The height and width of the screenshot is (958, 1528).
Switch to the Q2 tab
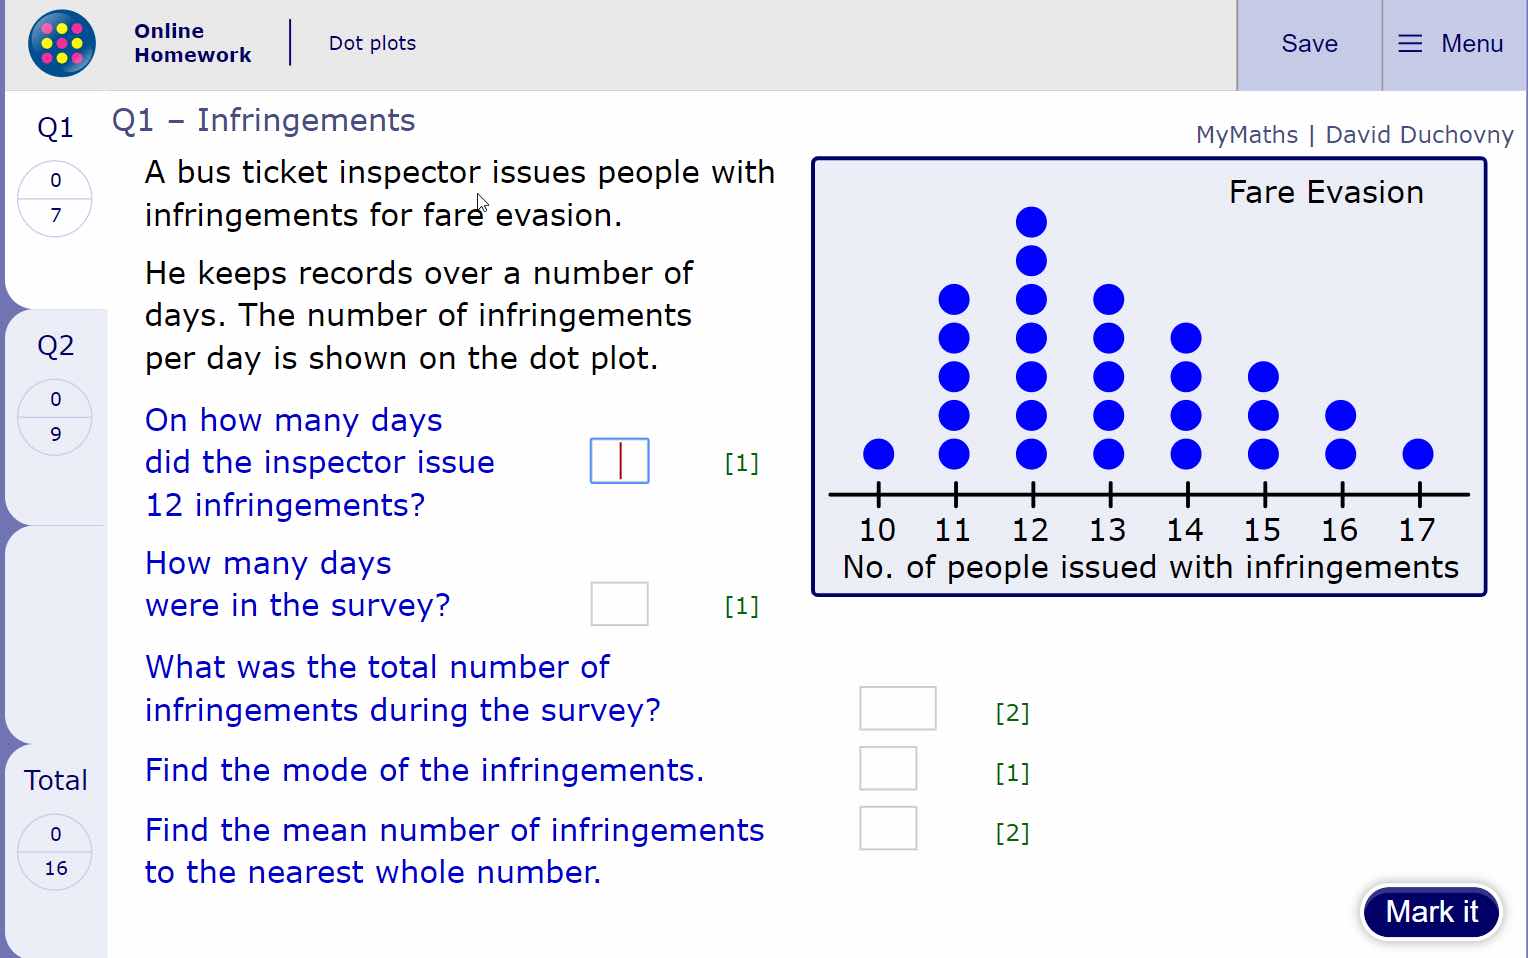click(x=57, y=345)
